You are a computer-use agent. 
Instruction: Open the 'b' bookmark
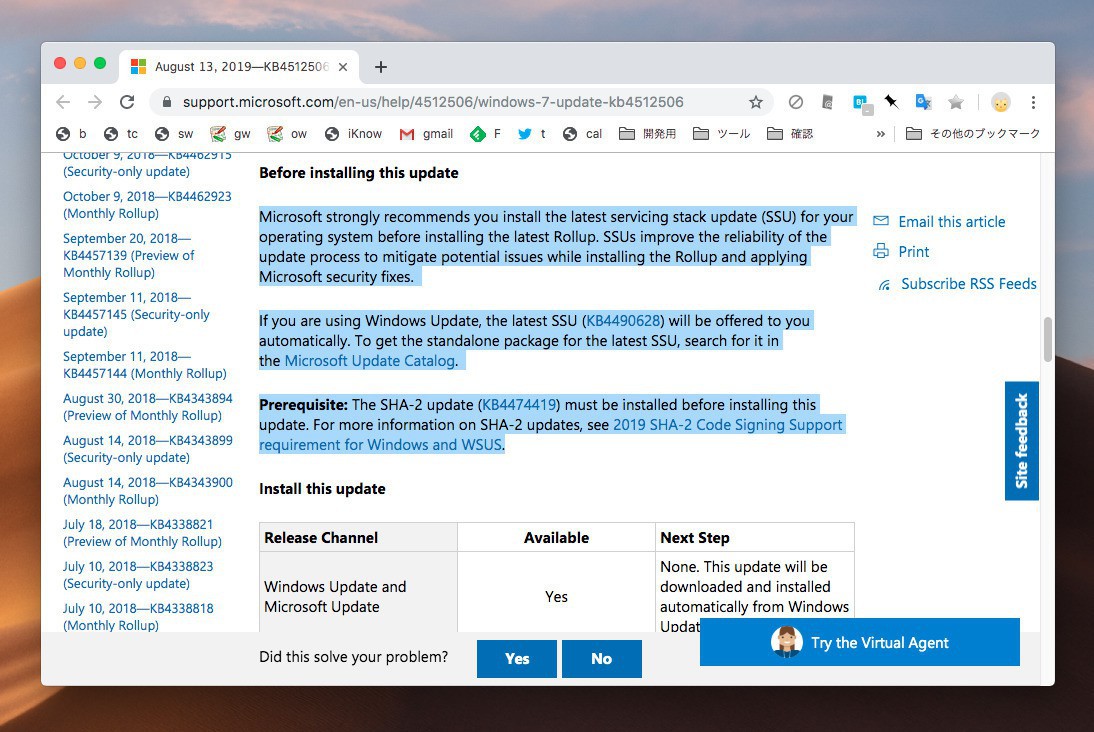point(72,134)
